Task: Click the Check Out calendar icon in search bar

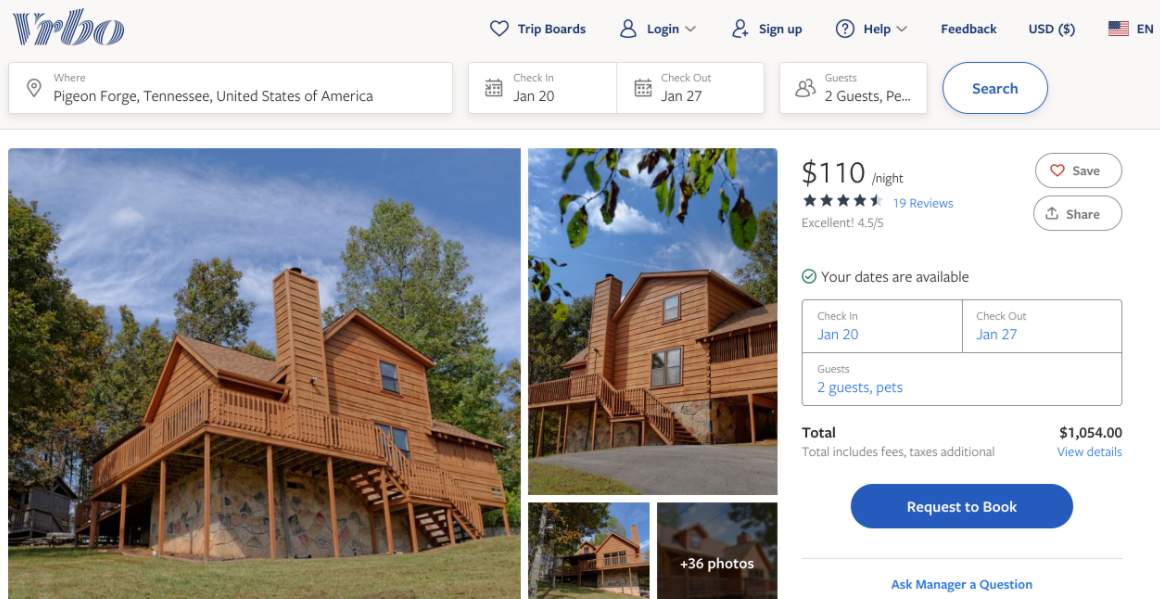Action: click(643, 88)
